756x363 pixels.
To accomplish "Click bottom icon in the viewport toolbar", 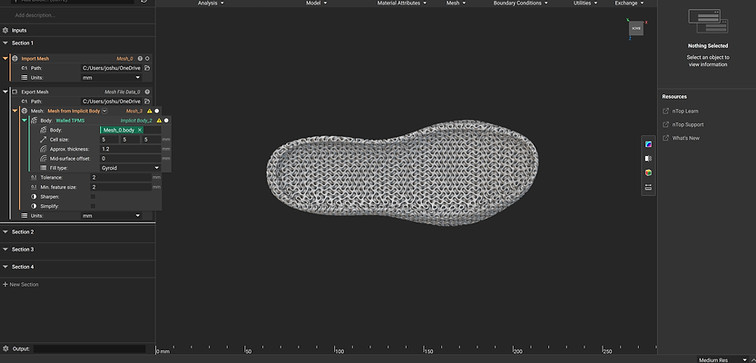I will point(648,188).
